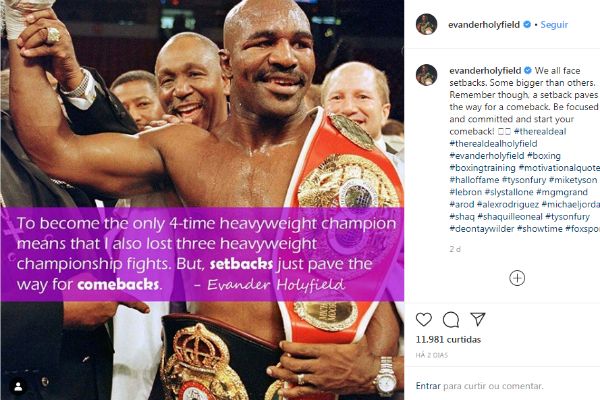Click the HÁ 2 DIAS timestamp

click(432, 355)
